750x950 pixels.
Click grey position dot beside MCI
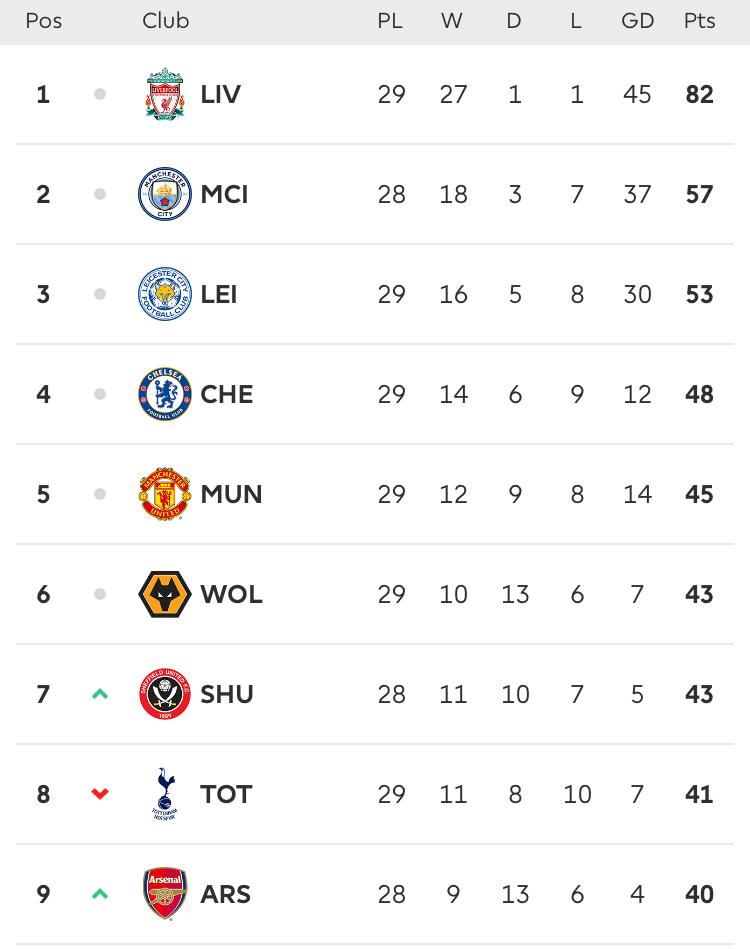100,194
